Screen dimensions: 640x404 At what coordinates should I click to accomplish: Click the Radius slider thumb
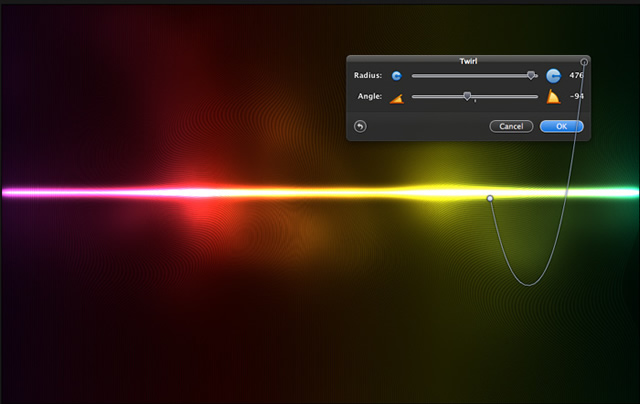[x=531, y=75]
